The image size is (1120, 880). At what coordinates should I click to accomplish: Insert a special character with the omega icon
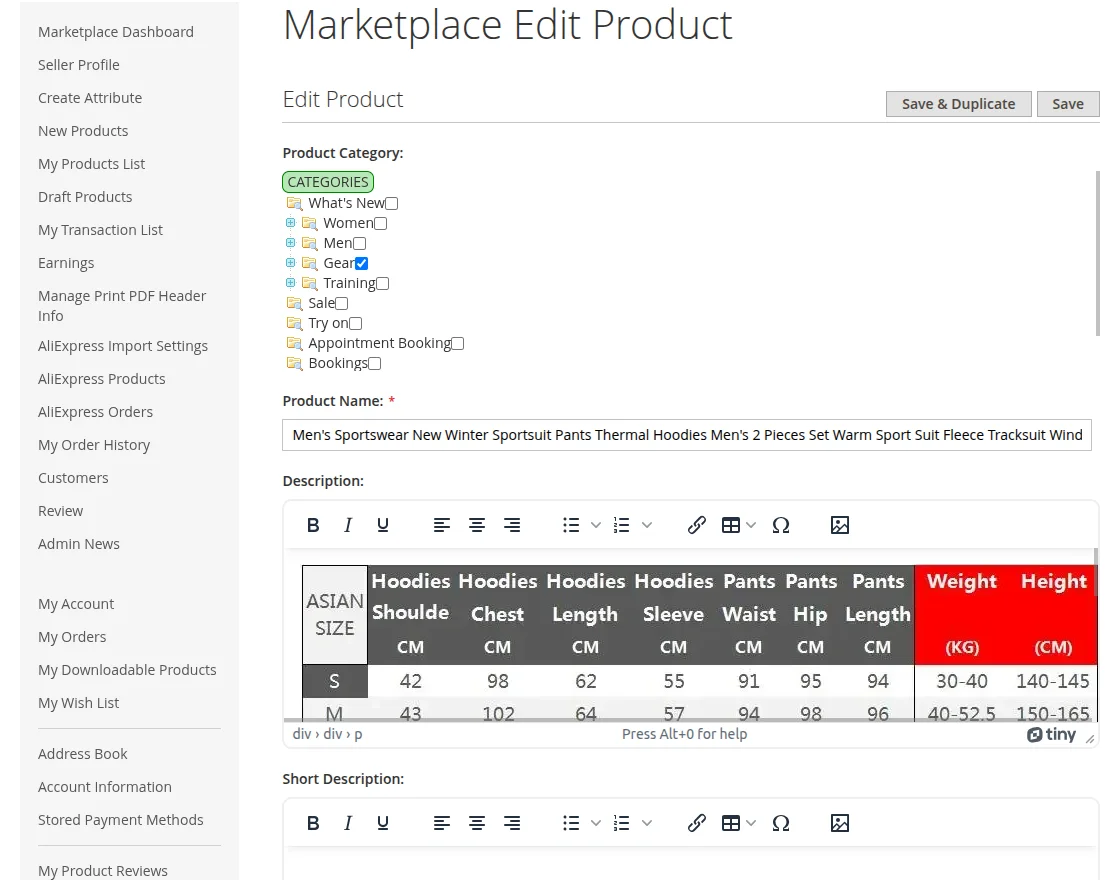click(781, 524)
